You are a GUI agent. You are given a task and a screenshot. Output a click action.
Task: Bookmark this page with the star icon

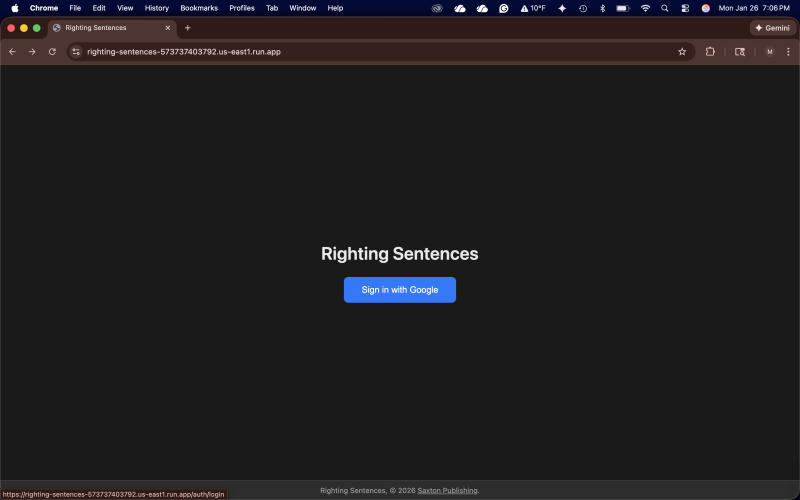682,52
